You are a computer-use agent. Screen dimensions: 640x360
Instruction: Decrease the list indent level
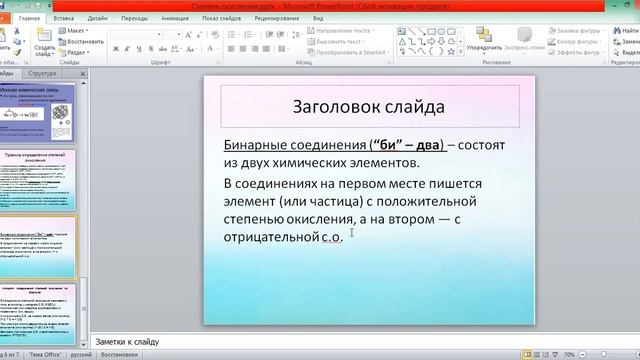(269, 35)
